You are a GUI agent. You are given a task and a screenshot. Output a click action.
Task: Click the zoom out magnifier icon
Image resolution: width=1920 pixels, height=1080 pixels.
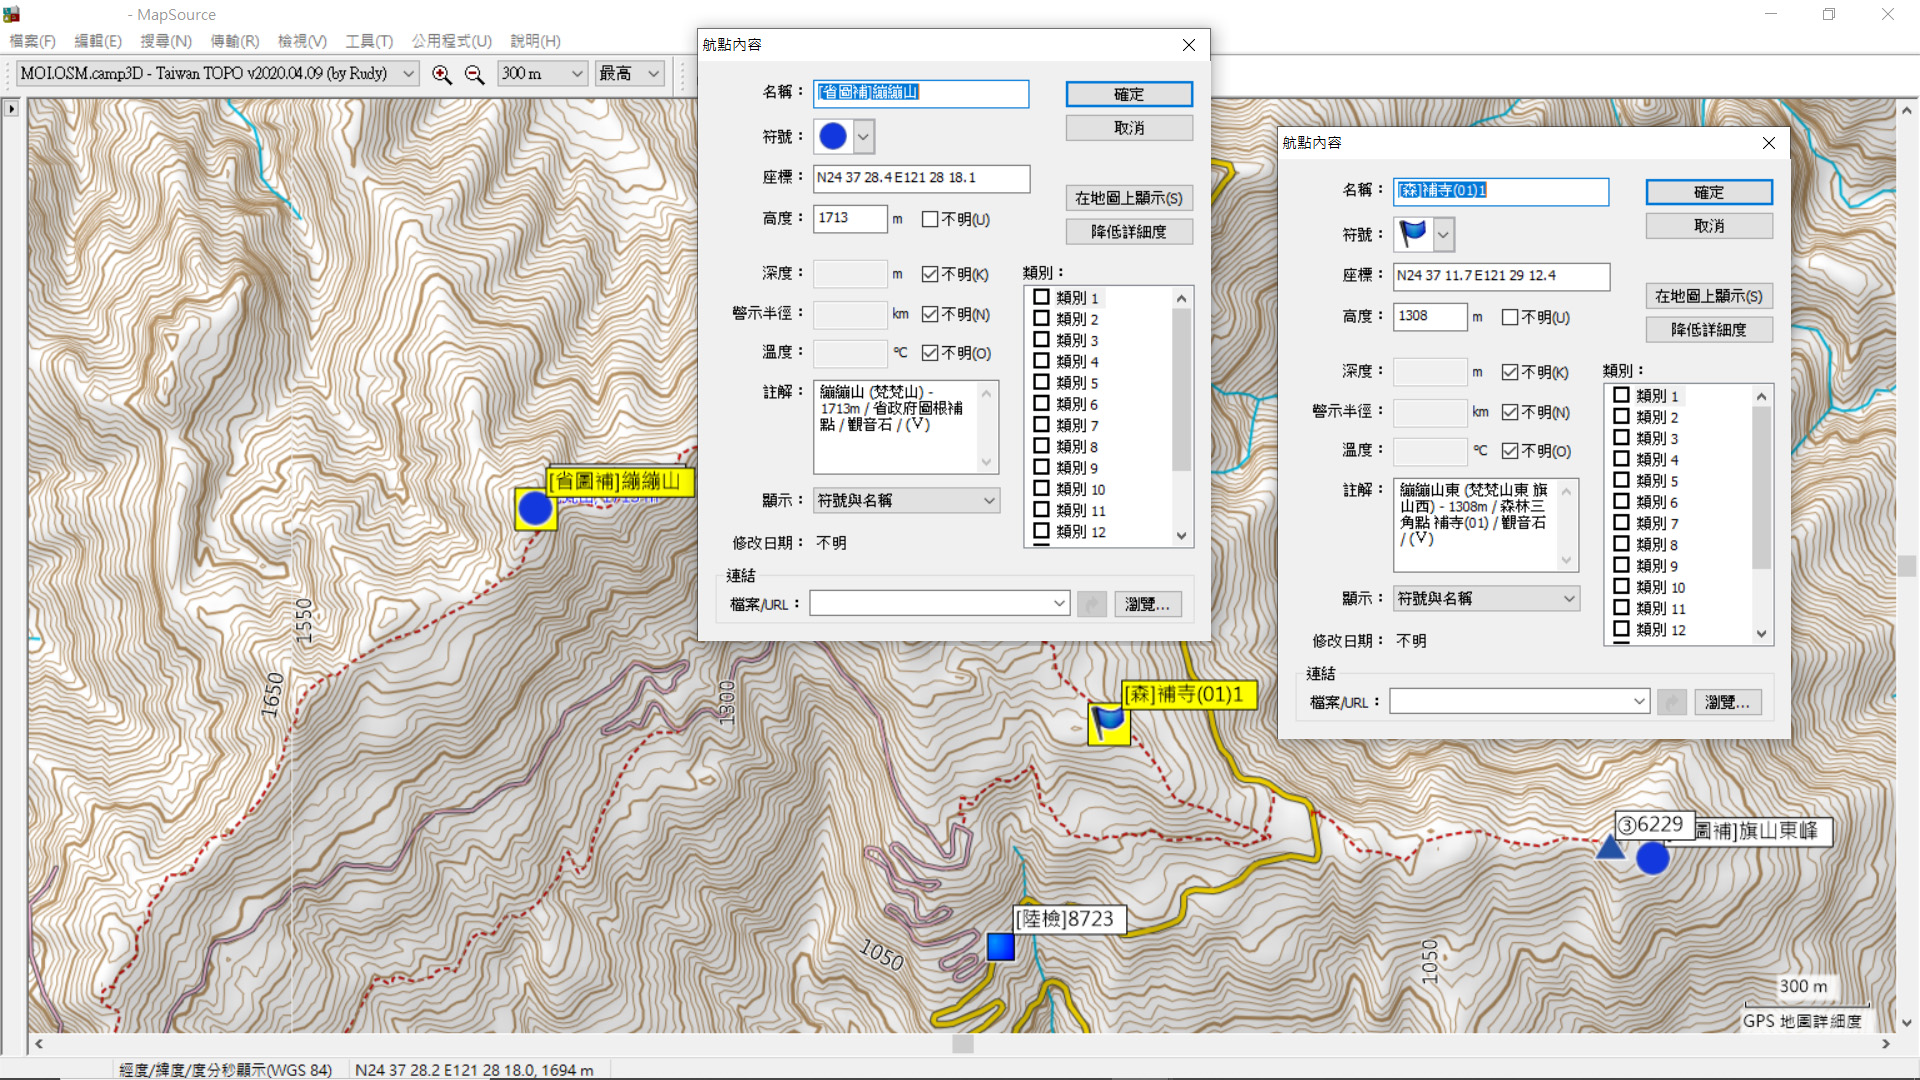point(474,74)
